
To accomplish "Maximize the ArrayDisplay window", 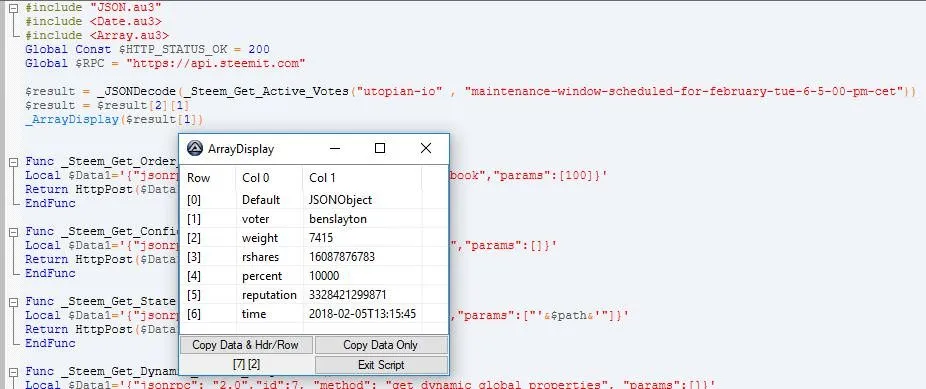I will 380,148.
